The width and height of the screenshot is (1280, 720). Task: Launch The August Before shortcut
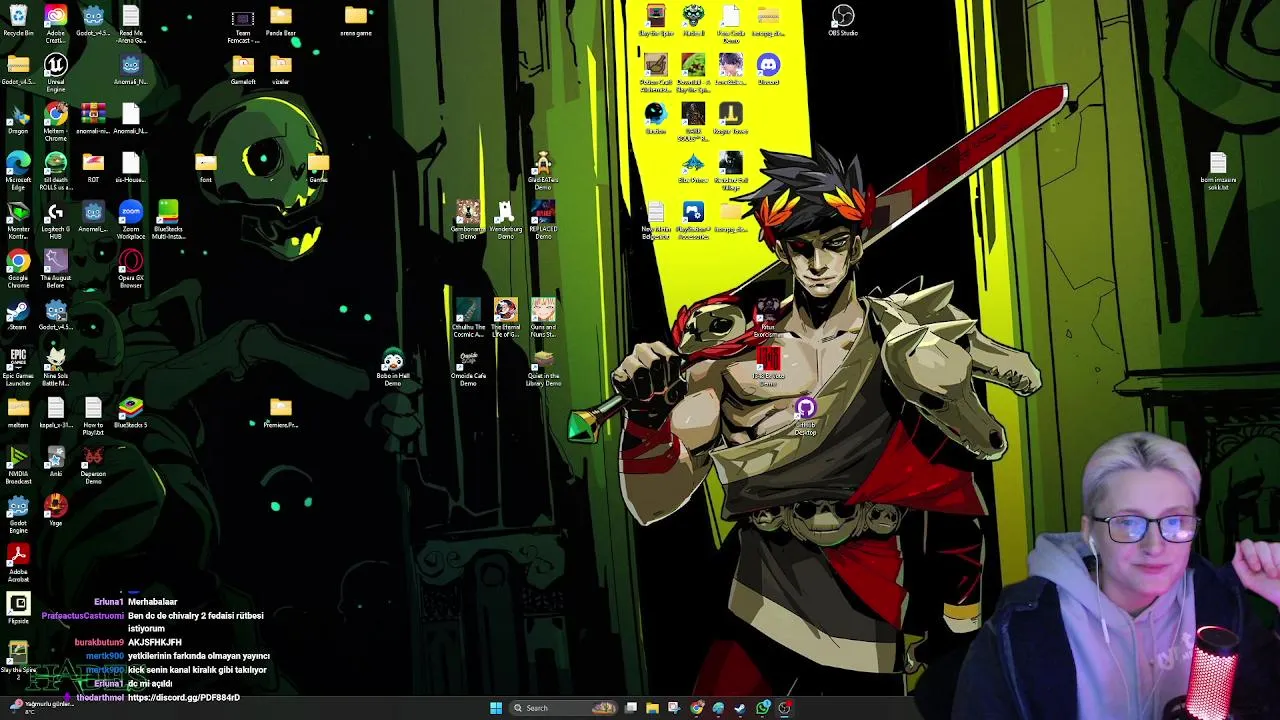pyautogui.click(x=56, y=269)
